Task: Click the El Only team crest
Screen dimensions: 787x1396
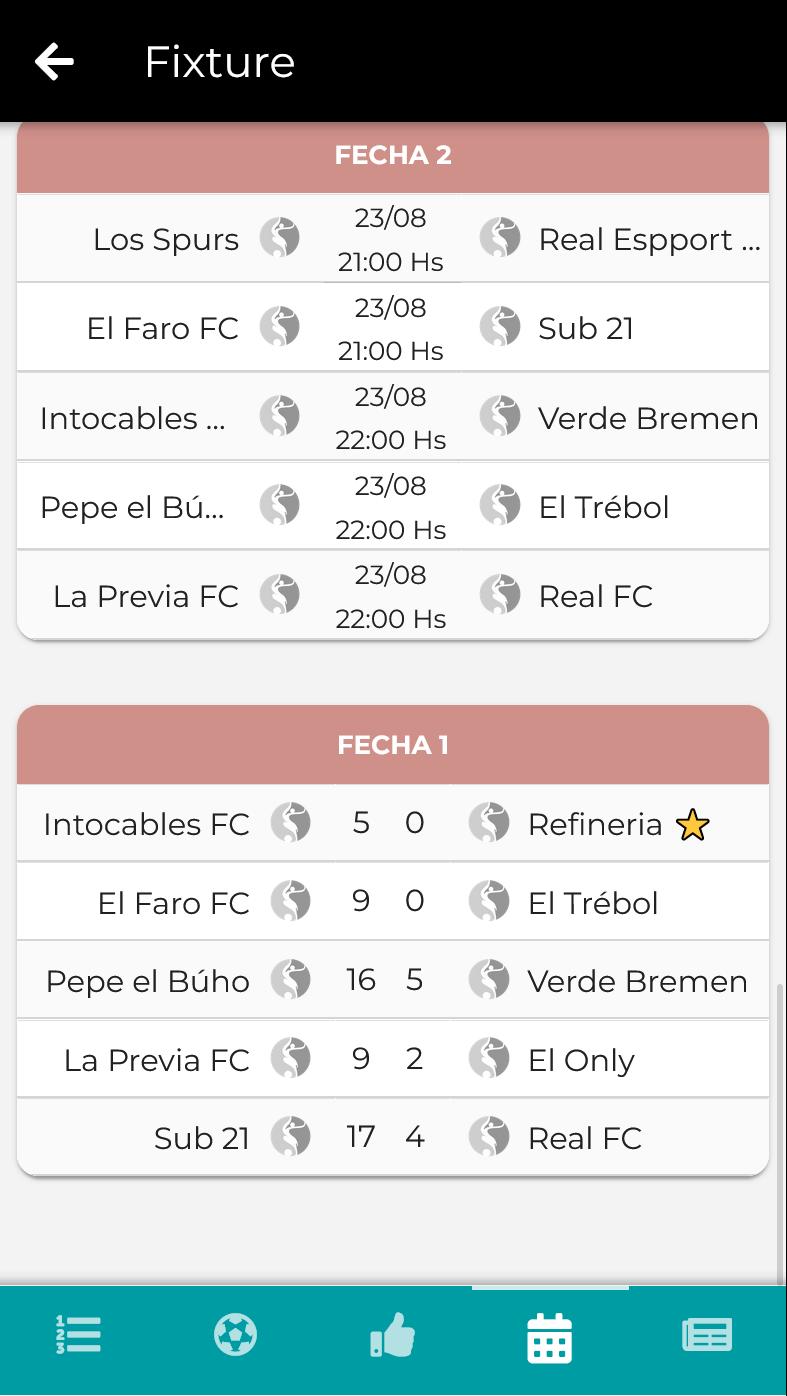Action: pyautogui.click(x=489, y=1059)
